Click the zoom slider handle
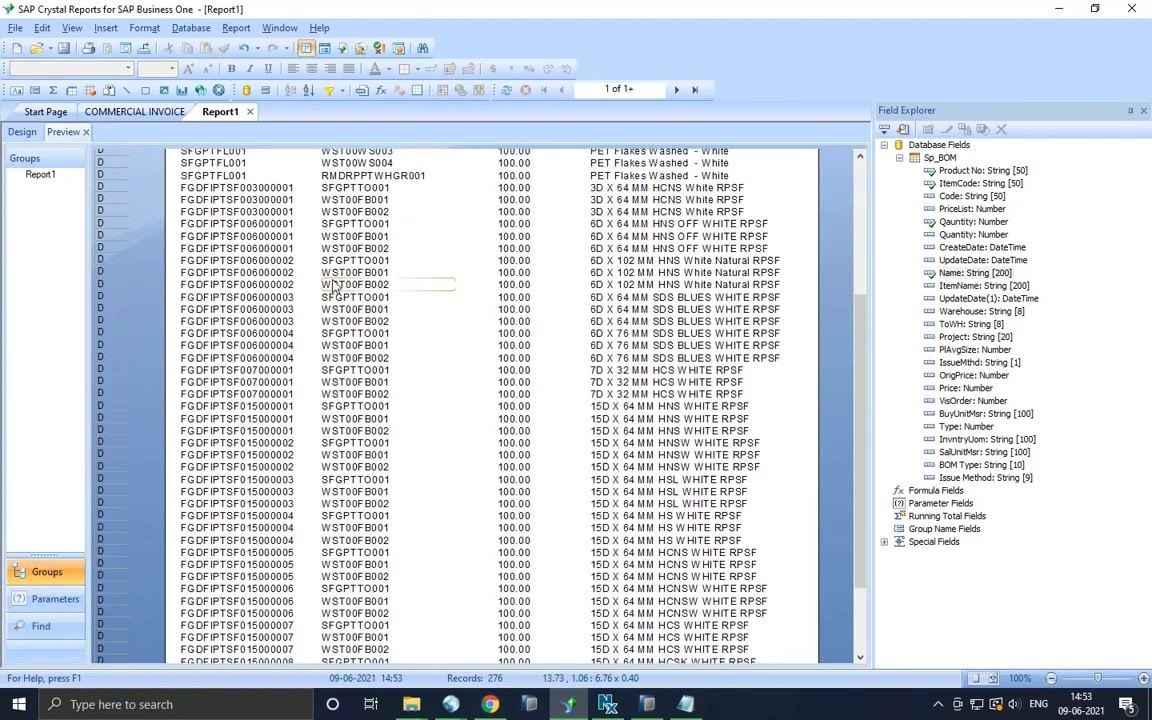This screenshot has height=720, width=1152. tap(1098, 679)
